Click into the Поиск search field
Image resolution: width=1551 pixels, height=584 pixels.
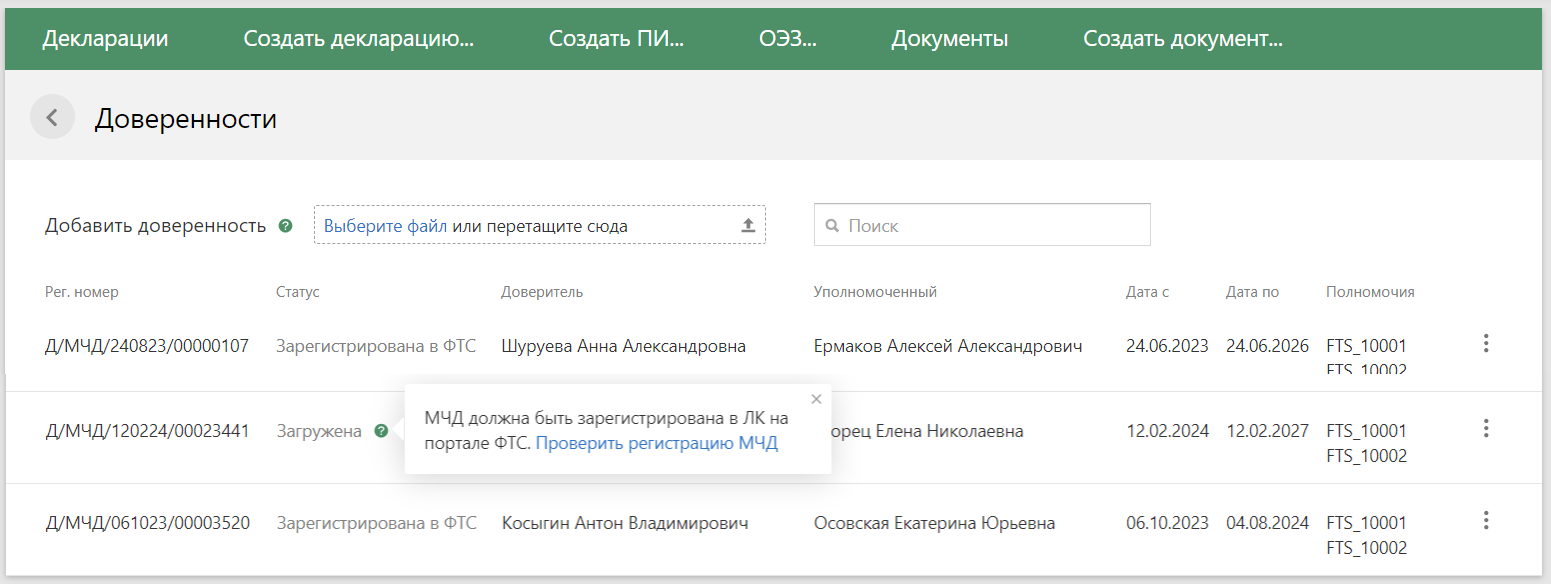point(990,226)
